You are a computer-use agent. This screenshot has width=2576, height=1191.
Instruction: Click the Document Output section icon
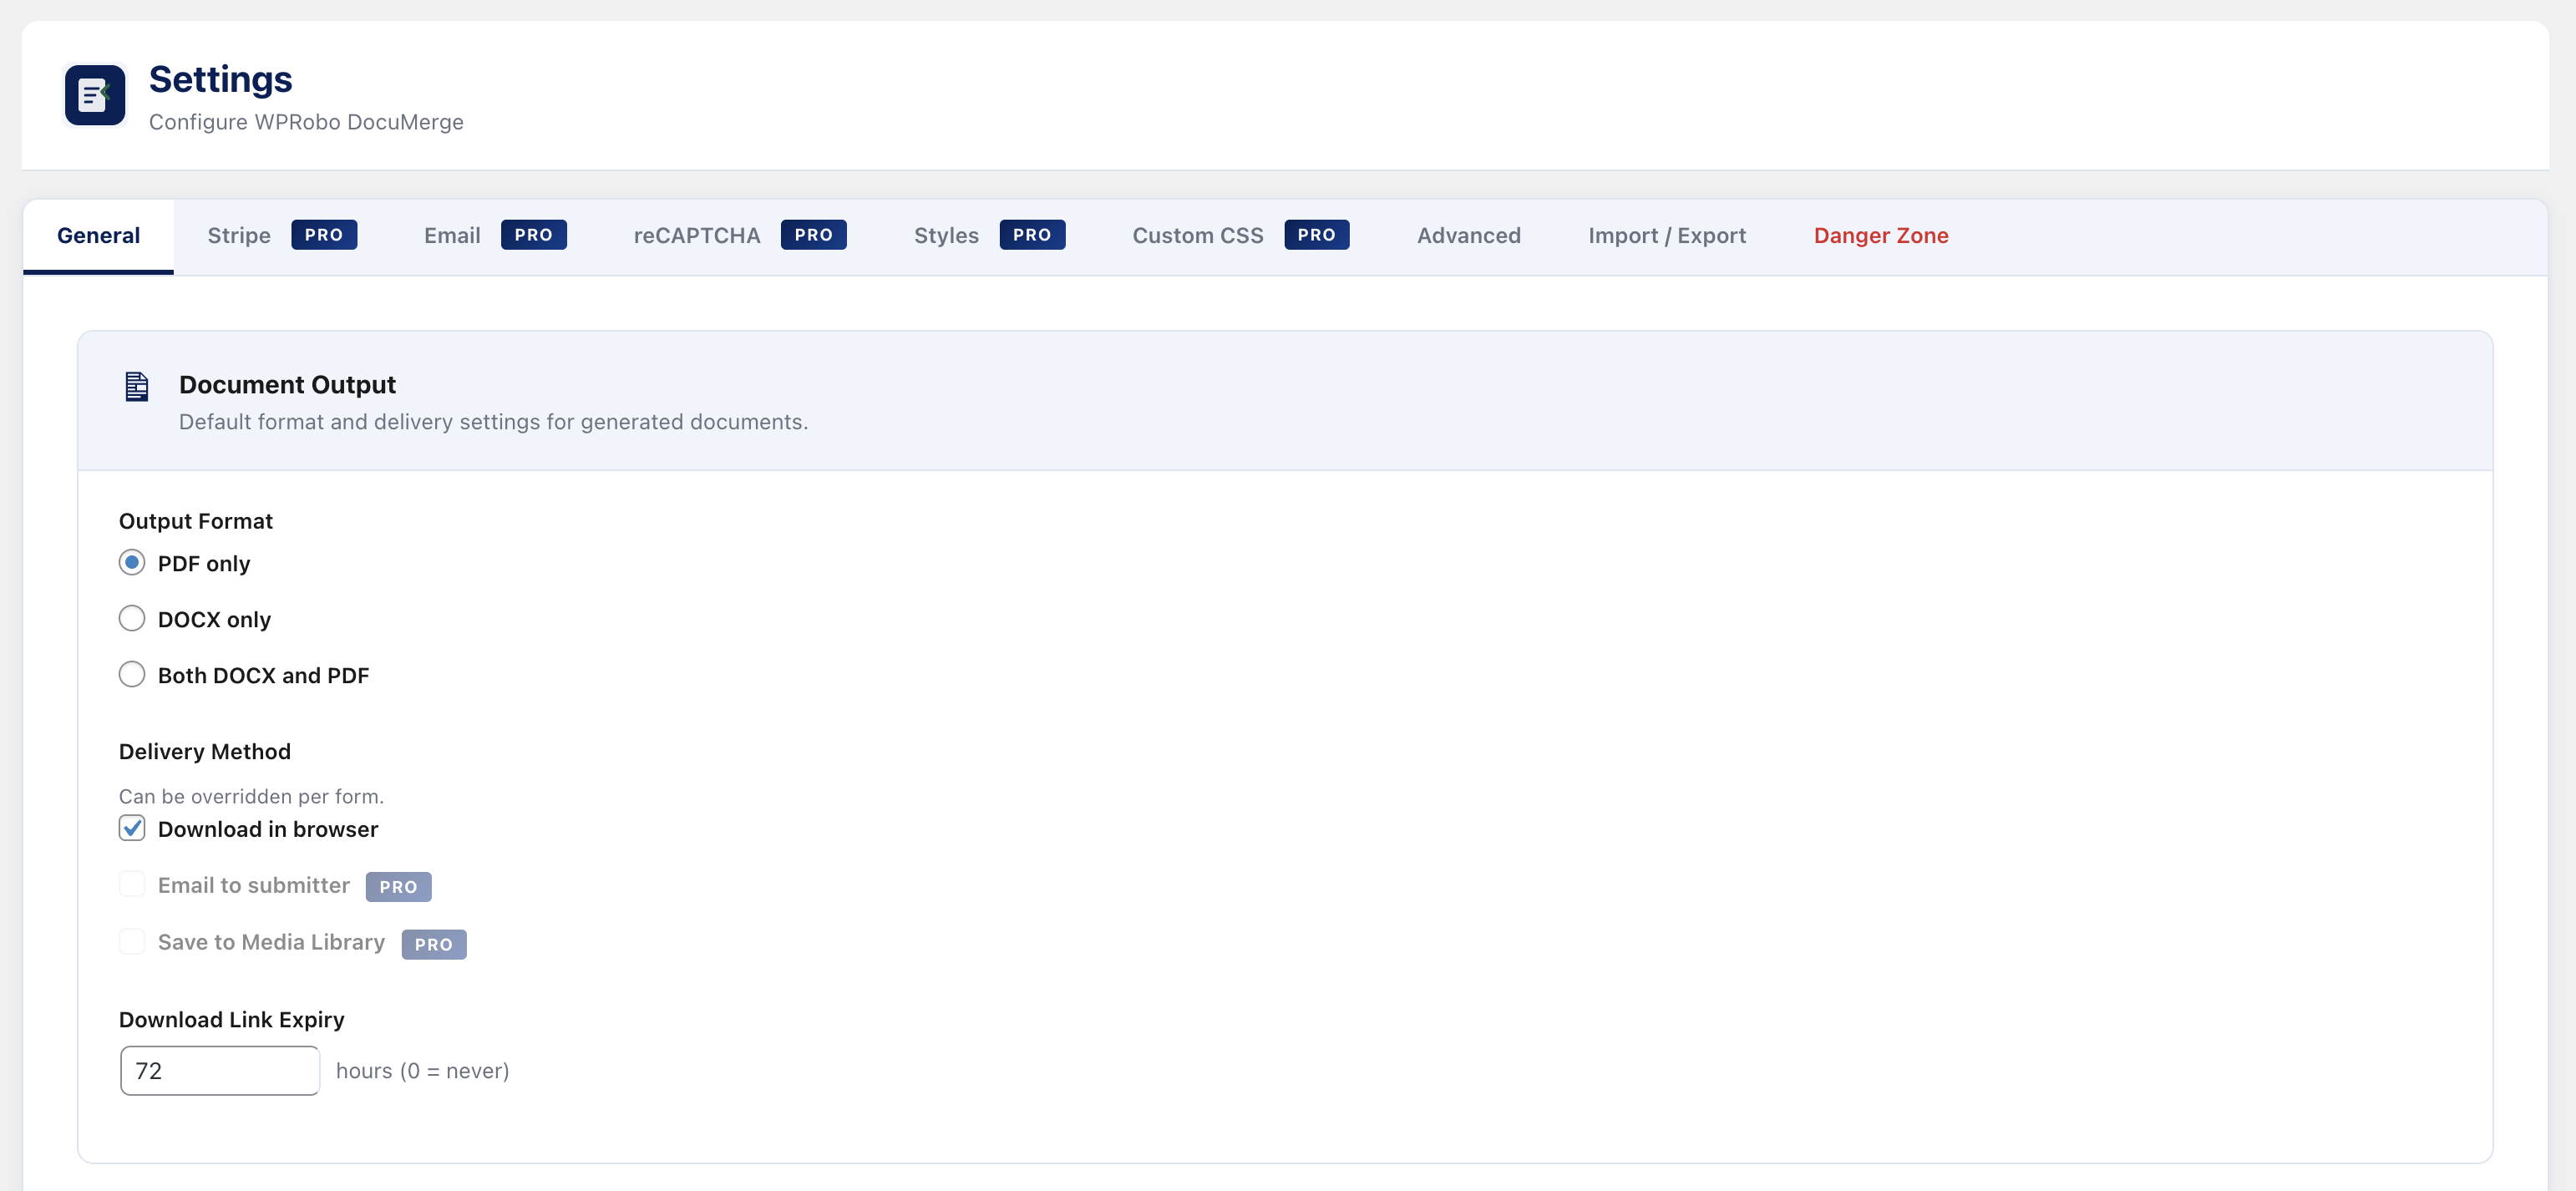pos(137,386)
